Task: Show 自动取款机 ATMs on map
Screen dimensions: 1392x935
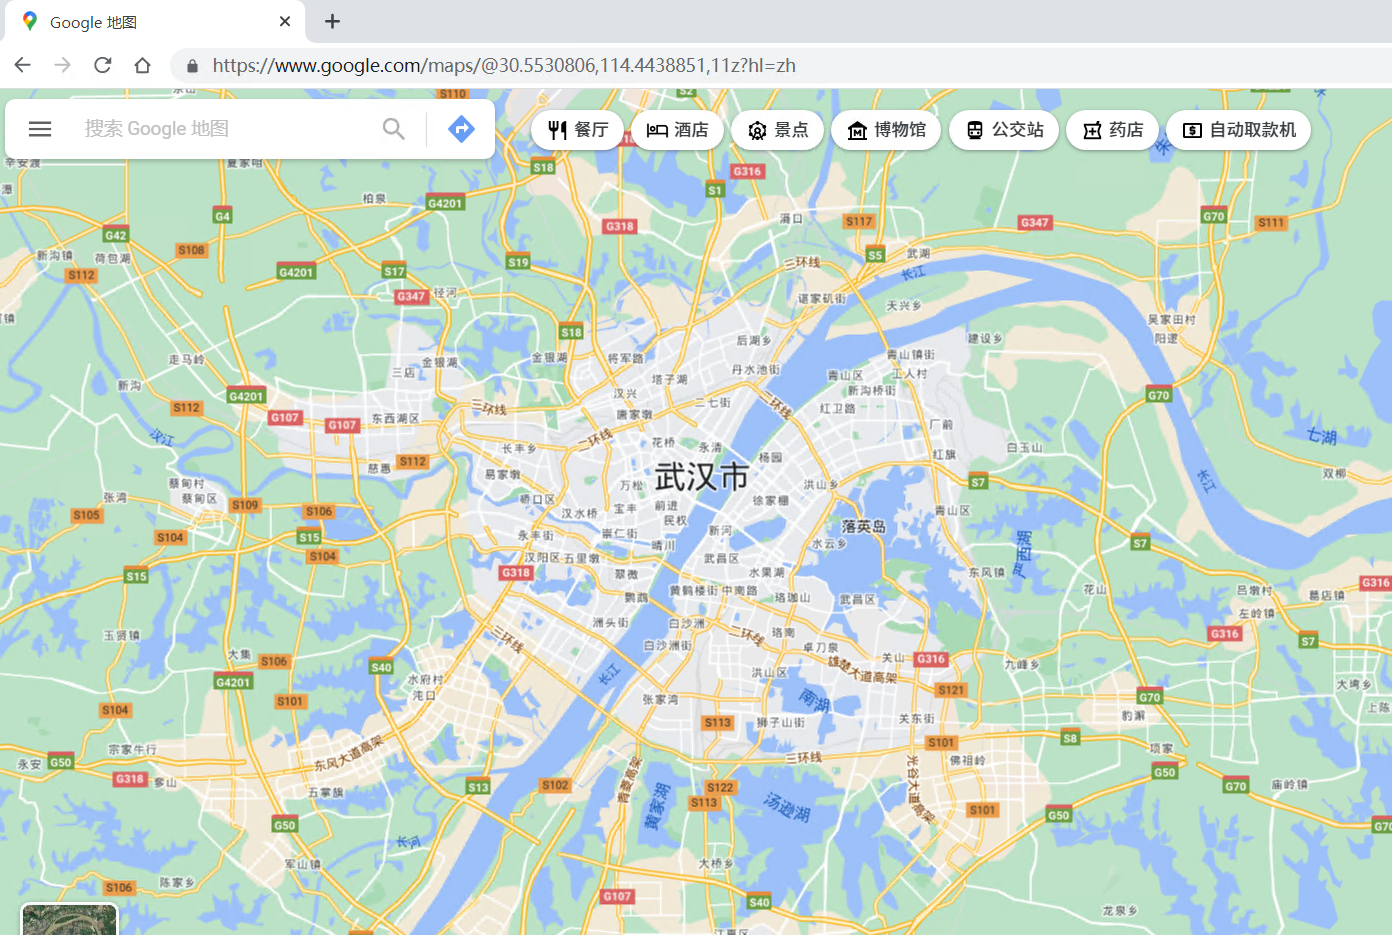Action: coord(1239,130)
